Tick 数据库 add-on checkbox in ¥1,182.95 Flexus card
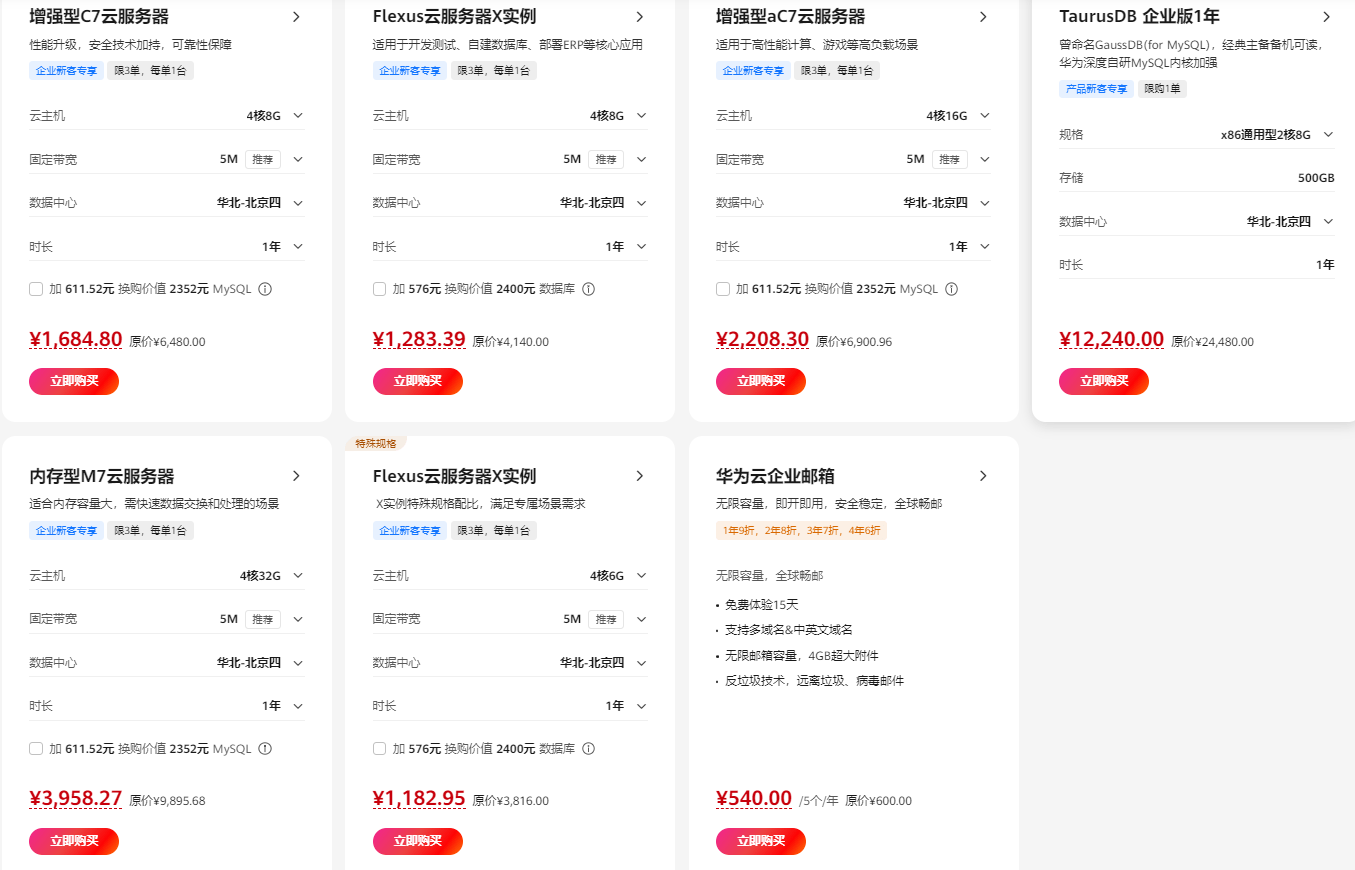Viewport: 1355px width, 870px height. [x=379, y=748]
